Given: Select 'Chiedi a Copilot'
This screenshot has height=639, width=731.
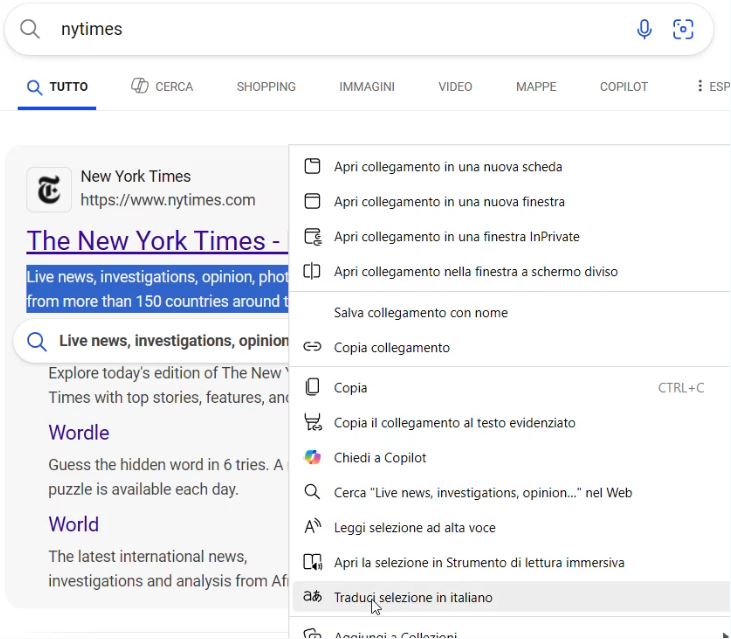Looking at the screenshot, I should (511, 457).
